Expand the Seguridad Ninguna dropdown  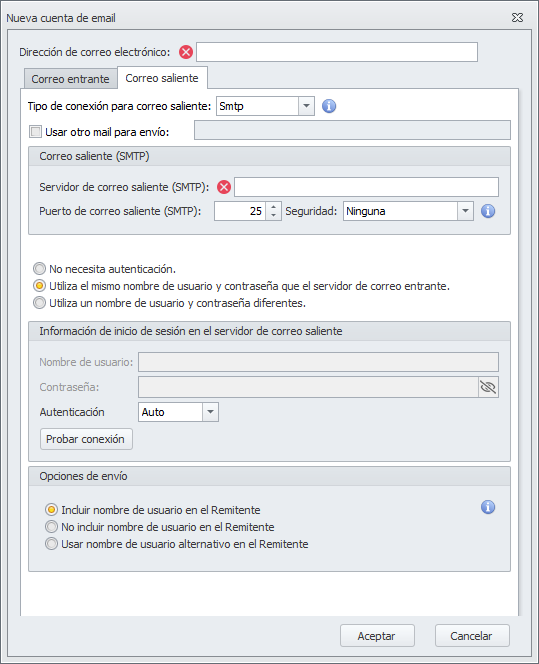tap(465, 211)
